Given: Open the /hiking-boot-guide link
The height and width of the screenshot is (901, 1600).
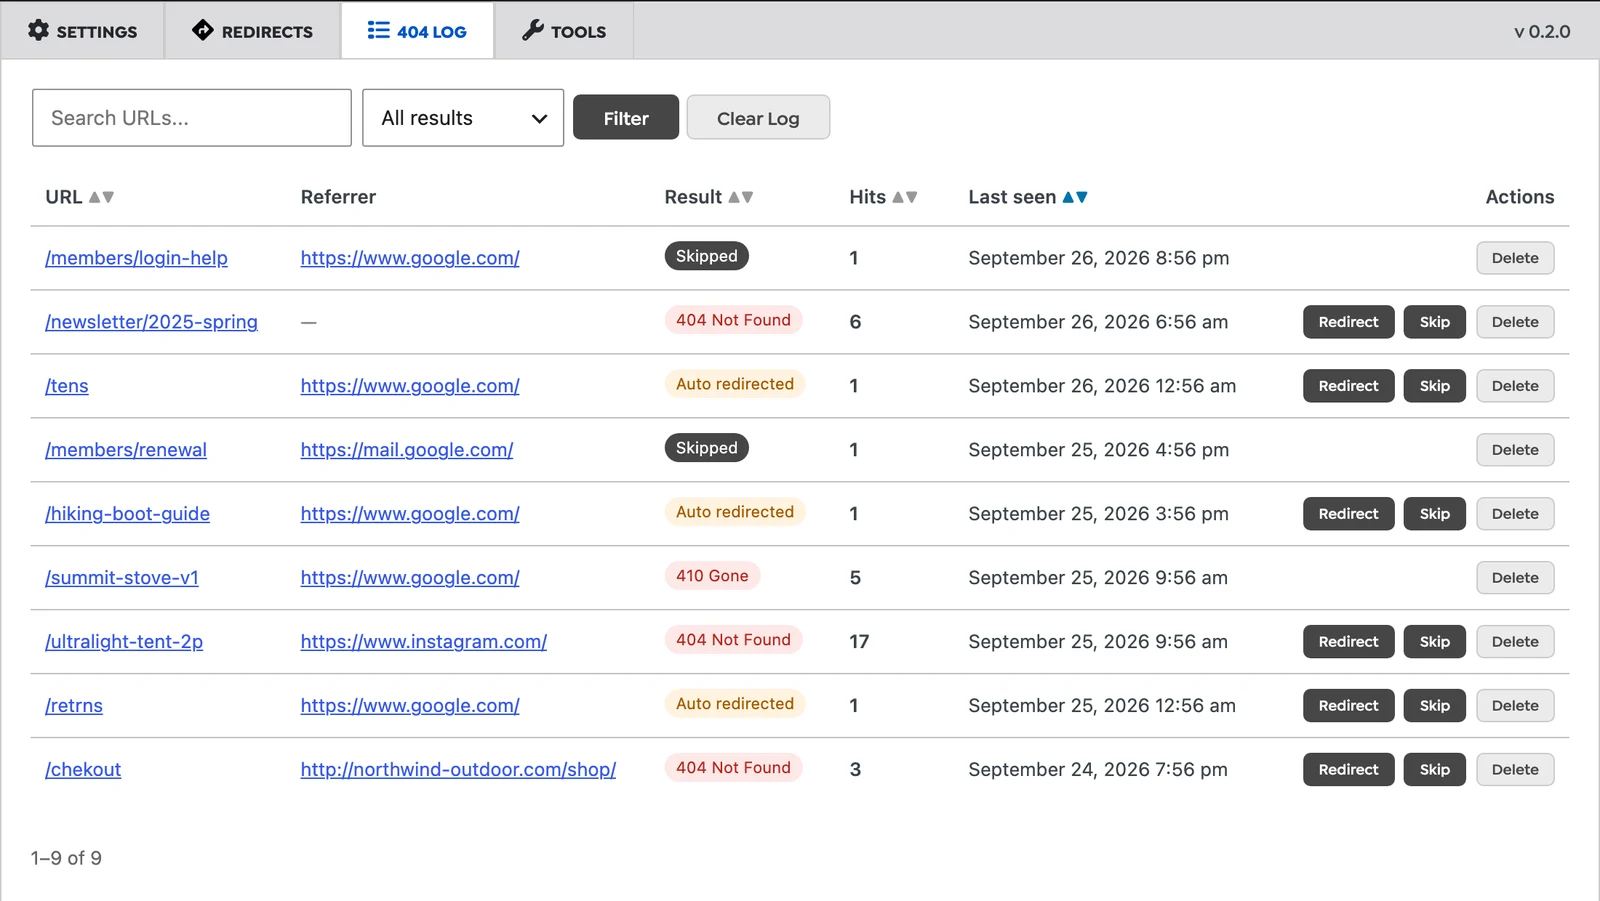Looking at the screenshot, I should click(127, 514).
